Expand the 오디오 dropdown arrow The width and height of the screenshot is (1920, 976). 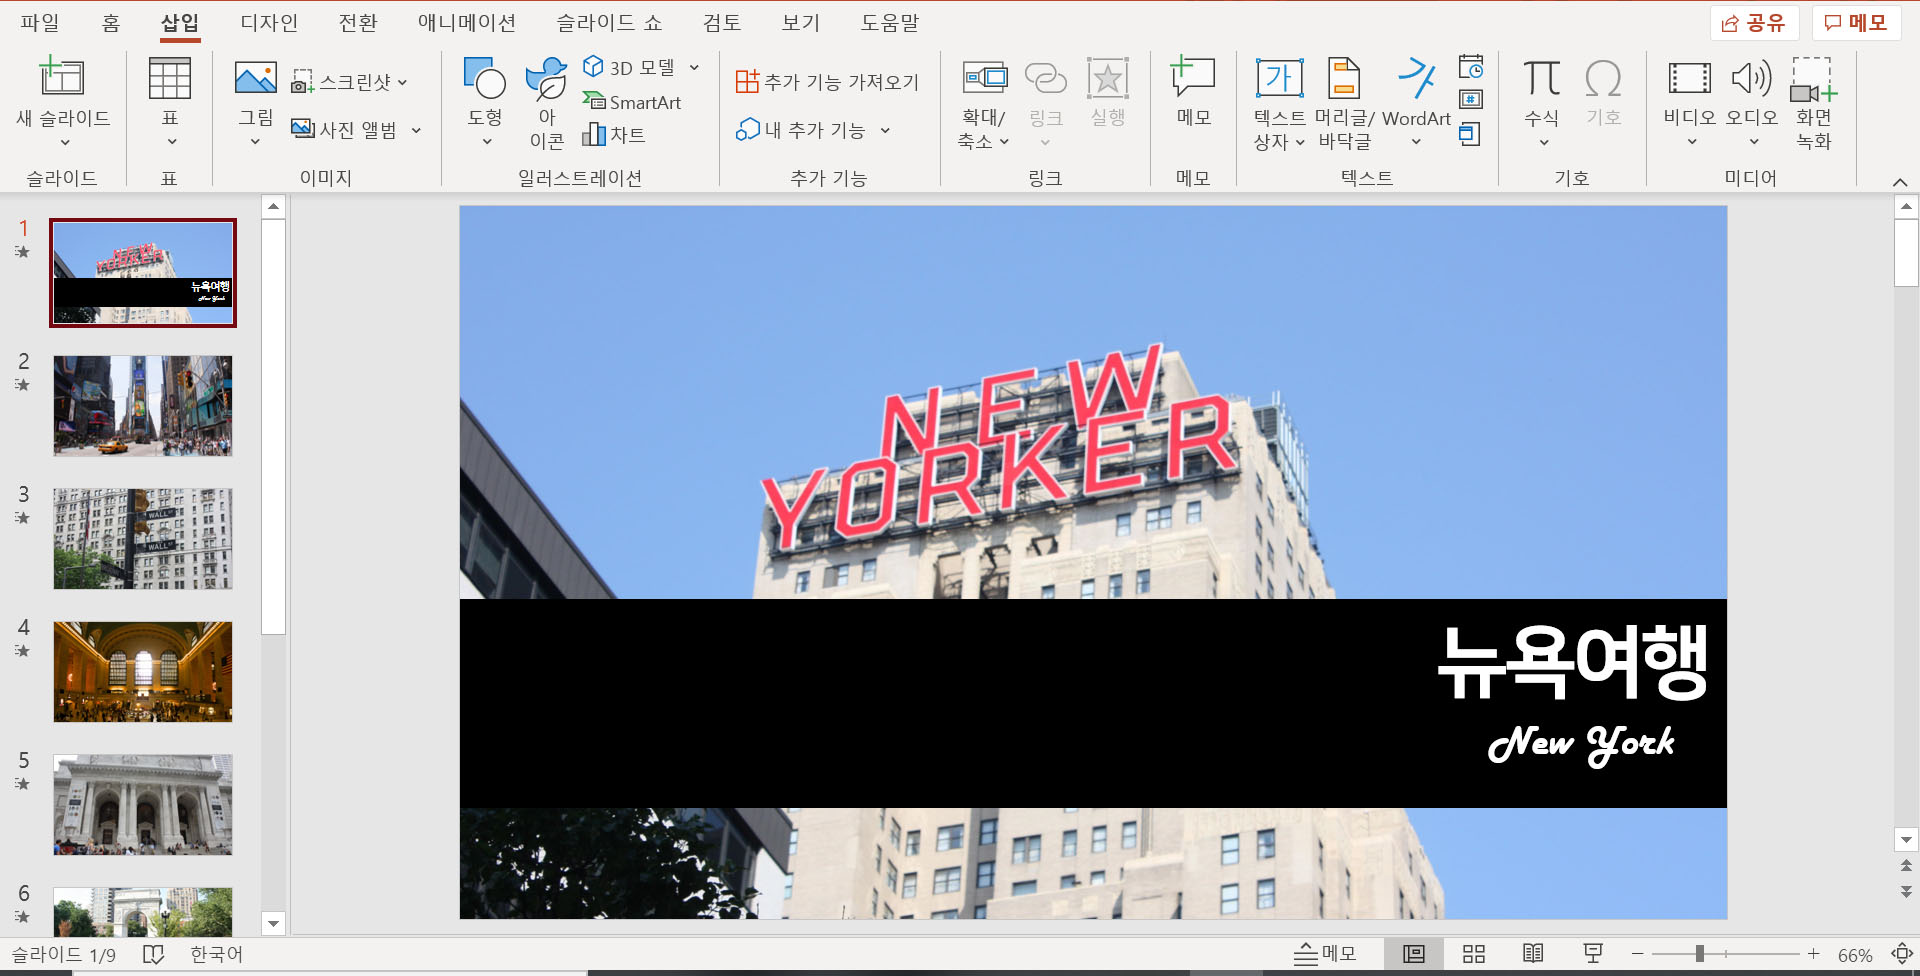tap(1753, 142)
